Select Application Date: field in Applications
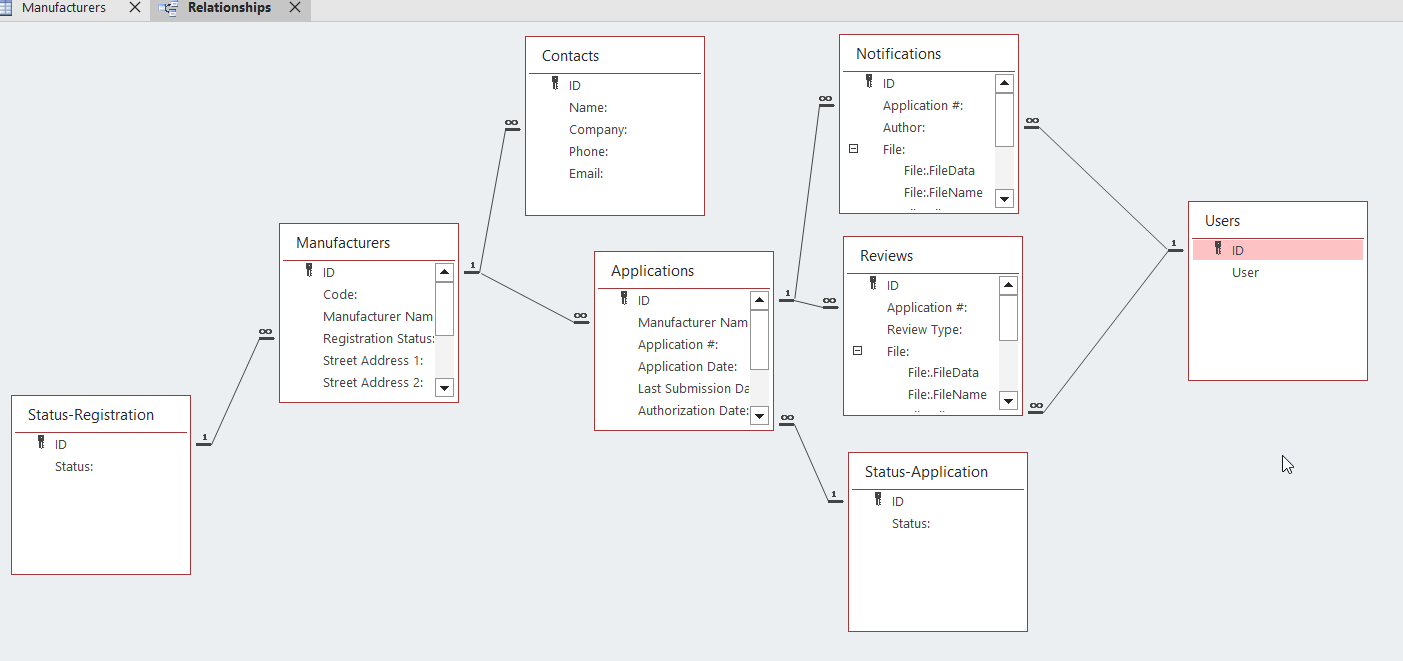Viewport: 1403px width, 661px height. (688, 367)
